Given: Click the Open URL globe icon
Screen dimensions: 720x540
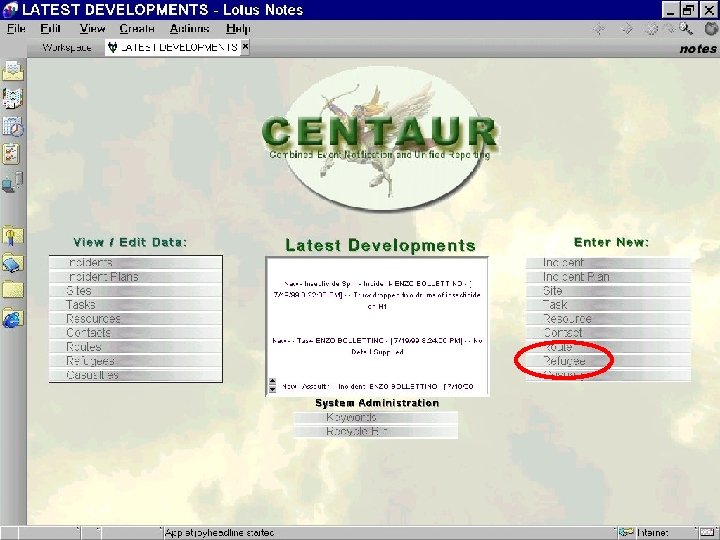Looking at the screenshot, I should [711, 29].
